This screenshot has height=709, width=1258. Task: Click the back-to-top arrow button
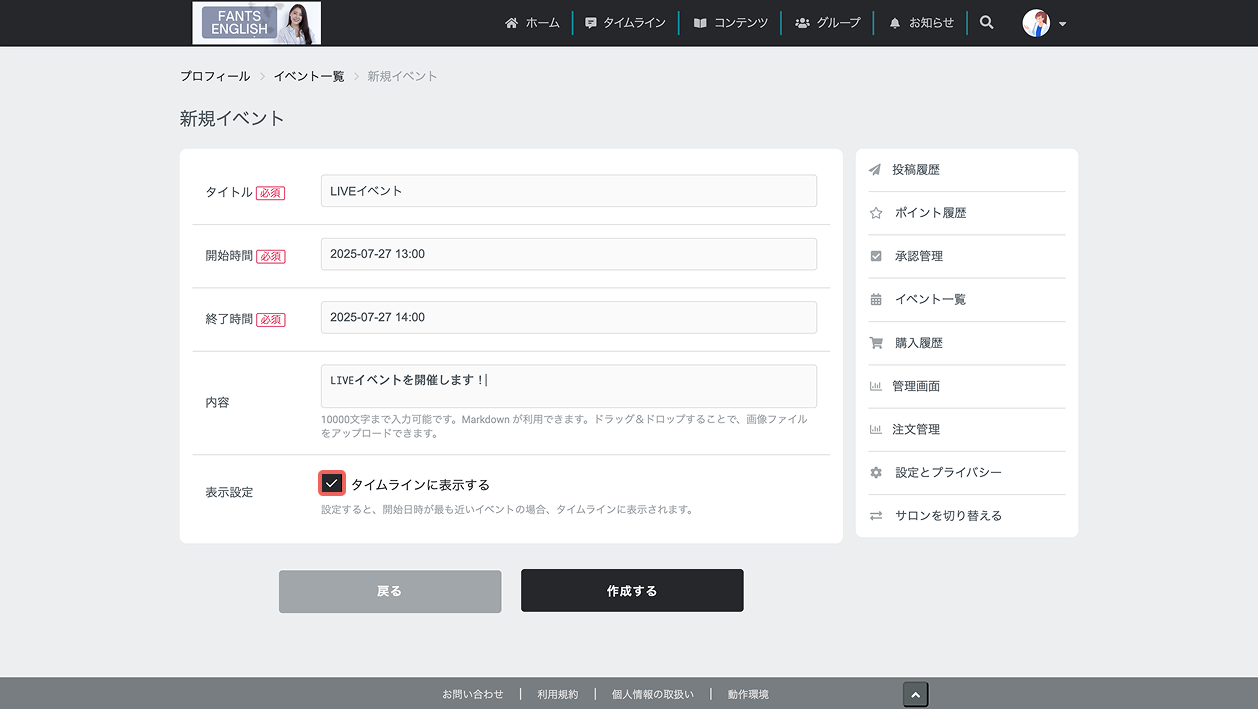click(916, 695)
